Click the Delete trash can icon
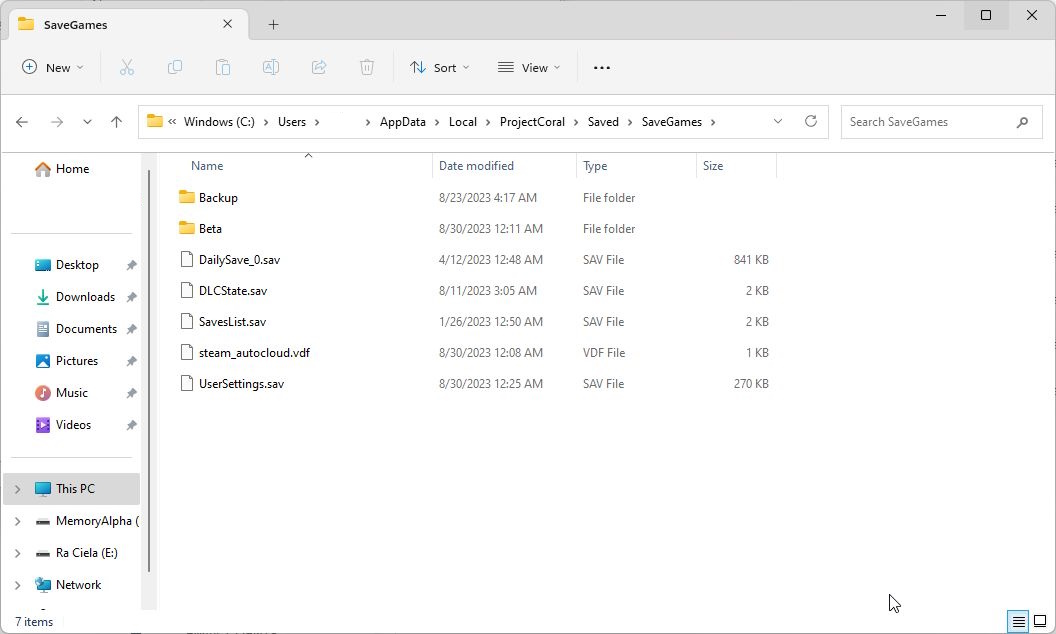The image size is (1056, 634). click(367, 67)
